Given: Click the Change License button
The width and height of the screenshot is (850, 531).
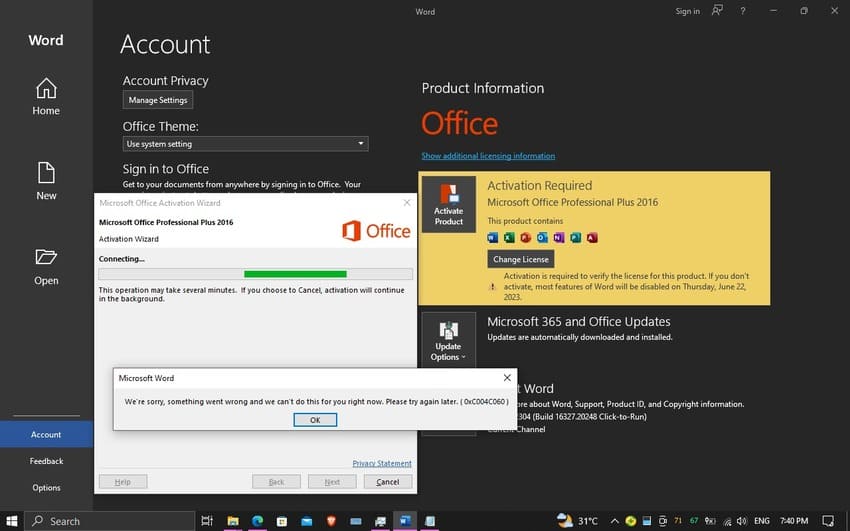Looking at the screenshot, I should [520, 259].
